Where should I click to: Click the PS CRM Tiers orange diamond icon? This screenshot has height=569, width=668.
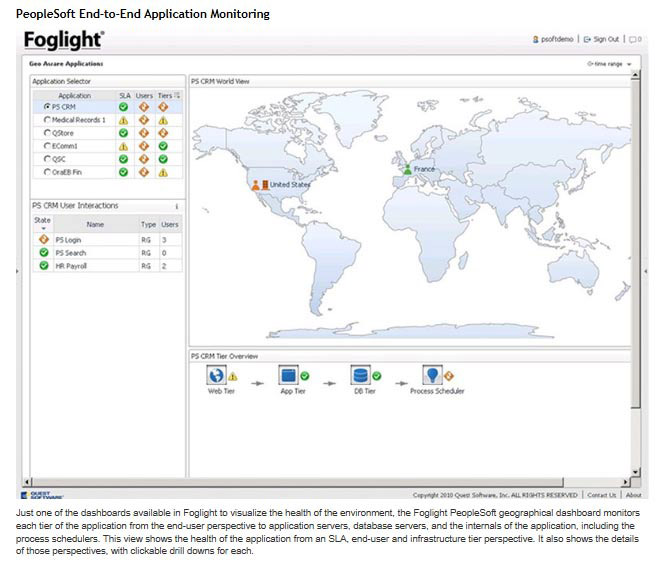tap(163, 107)
